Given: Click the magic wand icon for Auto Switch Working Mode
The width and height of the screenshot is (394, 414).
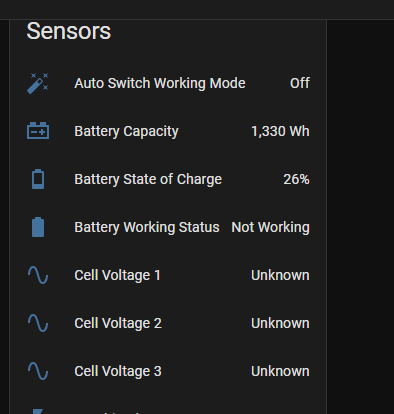Looking at the screenshot, I should tap(38, 83).
